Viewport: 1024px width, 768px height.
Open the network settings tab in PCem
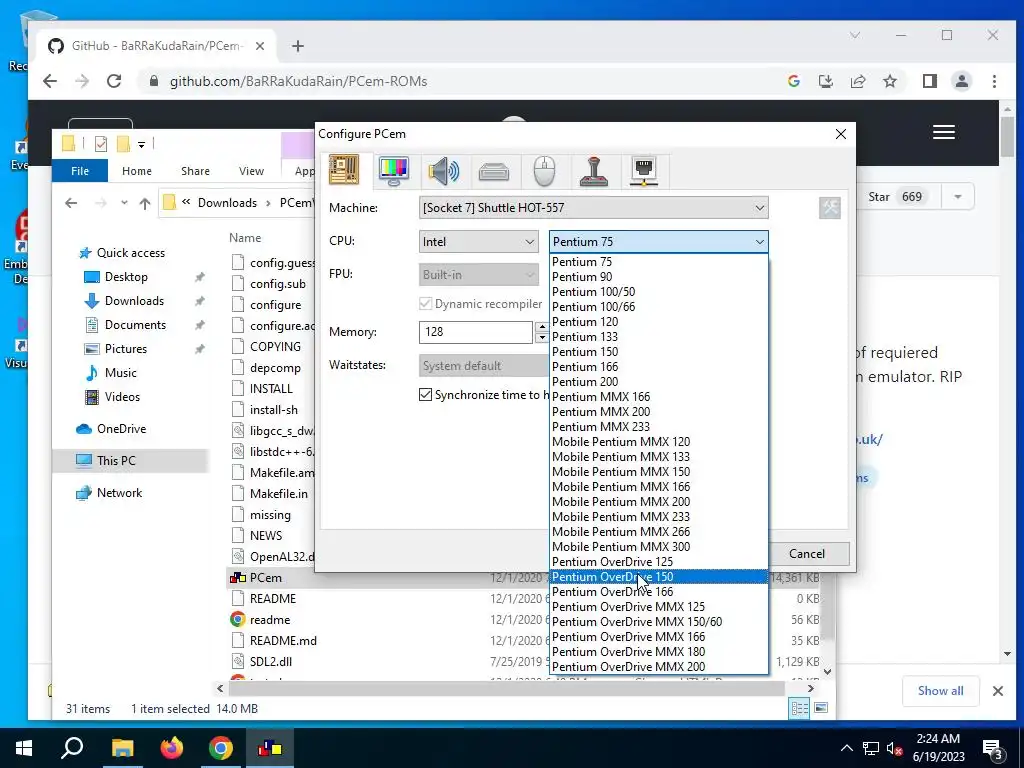click(644, 171)
